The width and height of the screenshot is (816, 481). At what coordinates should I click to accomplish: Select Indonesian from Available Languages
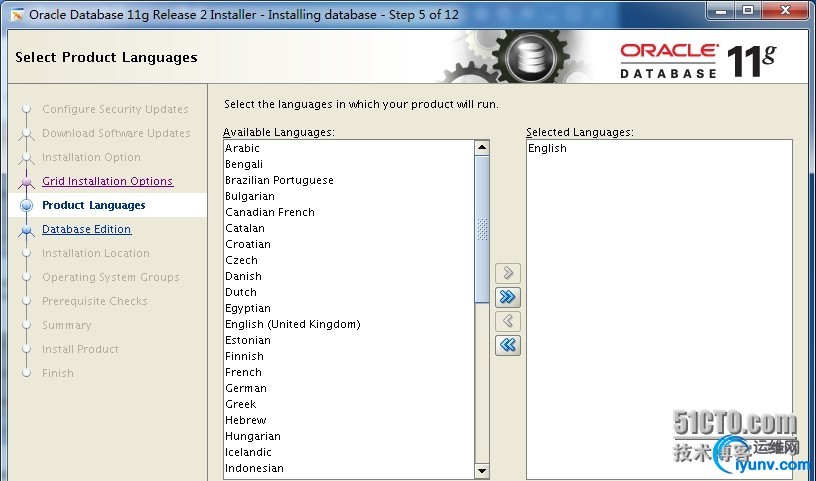(x=349, y=469)
